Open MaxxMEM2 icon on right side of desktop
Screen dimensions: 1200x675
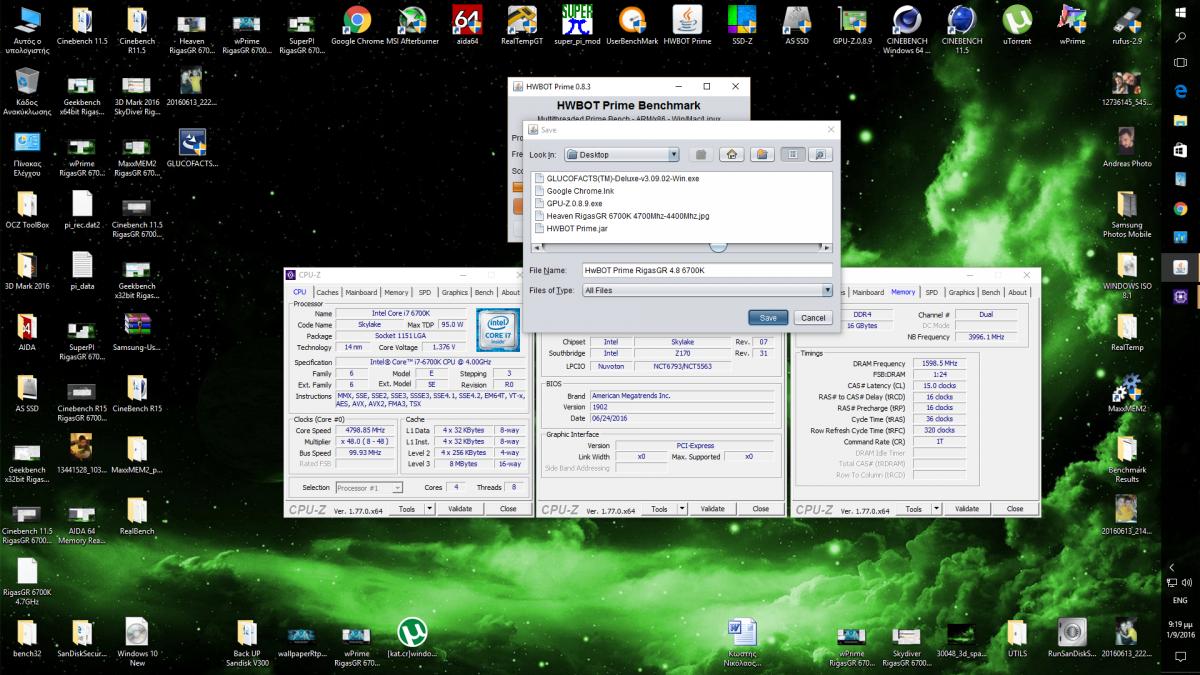pyautogui.click(x=1128, y=393)
